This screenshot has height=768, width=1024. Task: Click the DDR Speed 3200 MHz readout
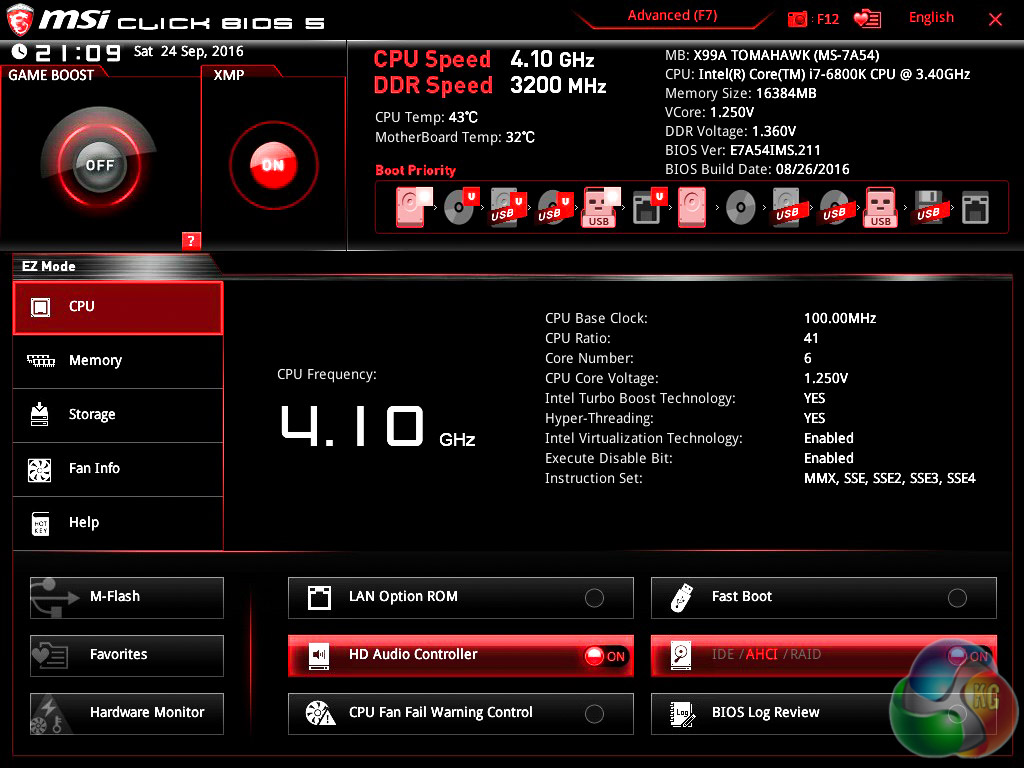click(490, 86)
